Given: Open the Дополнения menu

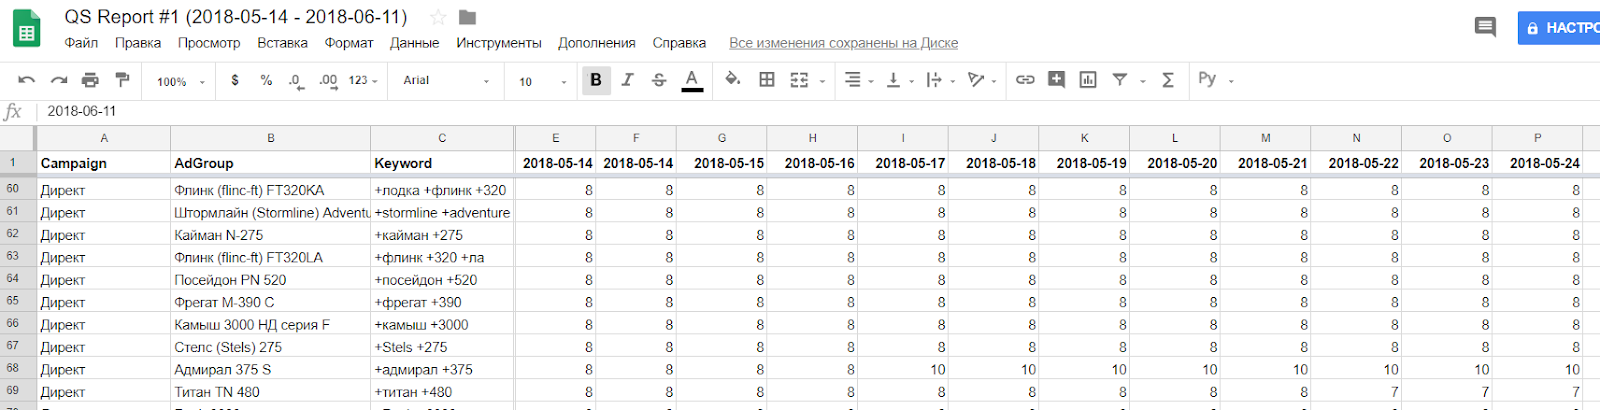Looking at the screenshot, I should pyautogui.click(x=597, y=43).
